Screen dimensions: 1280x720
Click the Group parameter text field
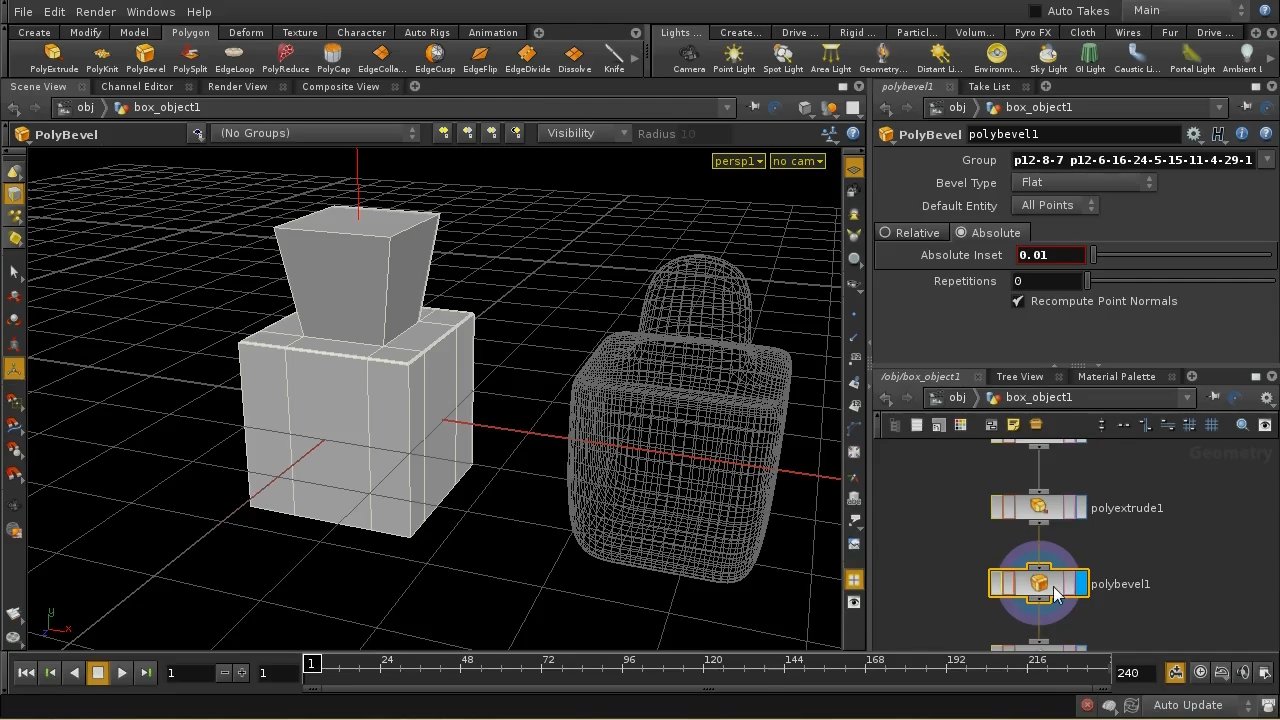1134,160
